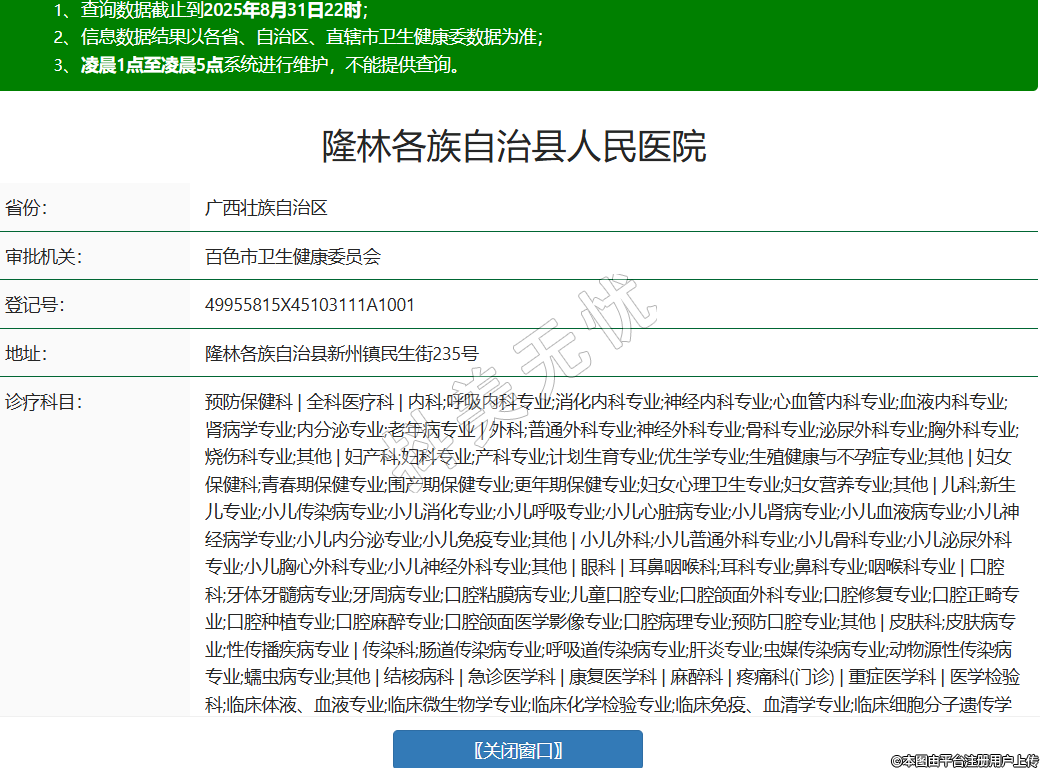Select the province value 广西壮族自治区
This screenshot has width=1040, height=768.
pyautogui.click(x=266, y=208)
